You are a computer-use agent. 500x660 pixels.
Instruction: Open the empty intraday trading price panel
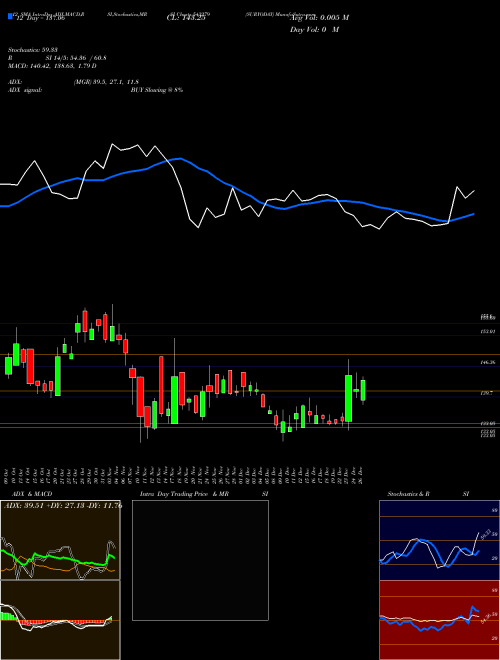(200, 560)
